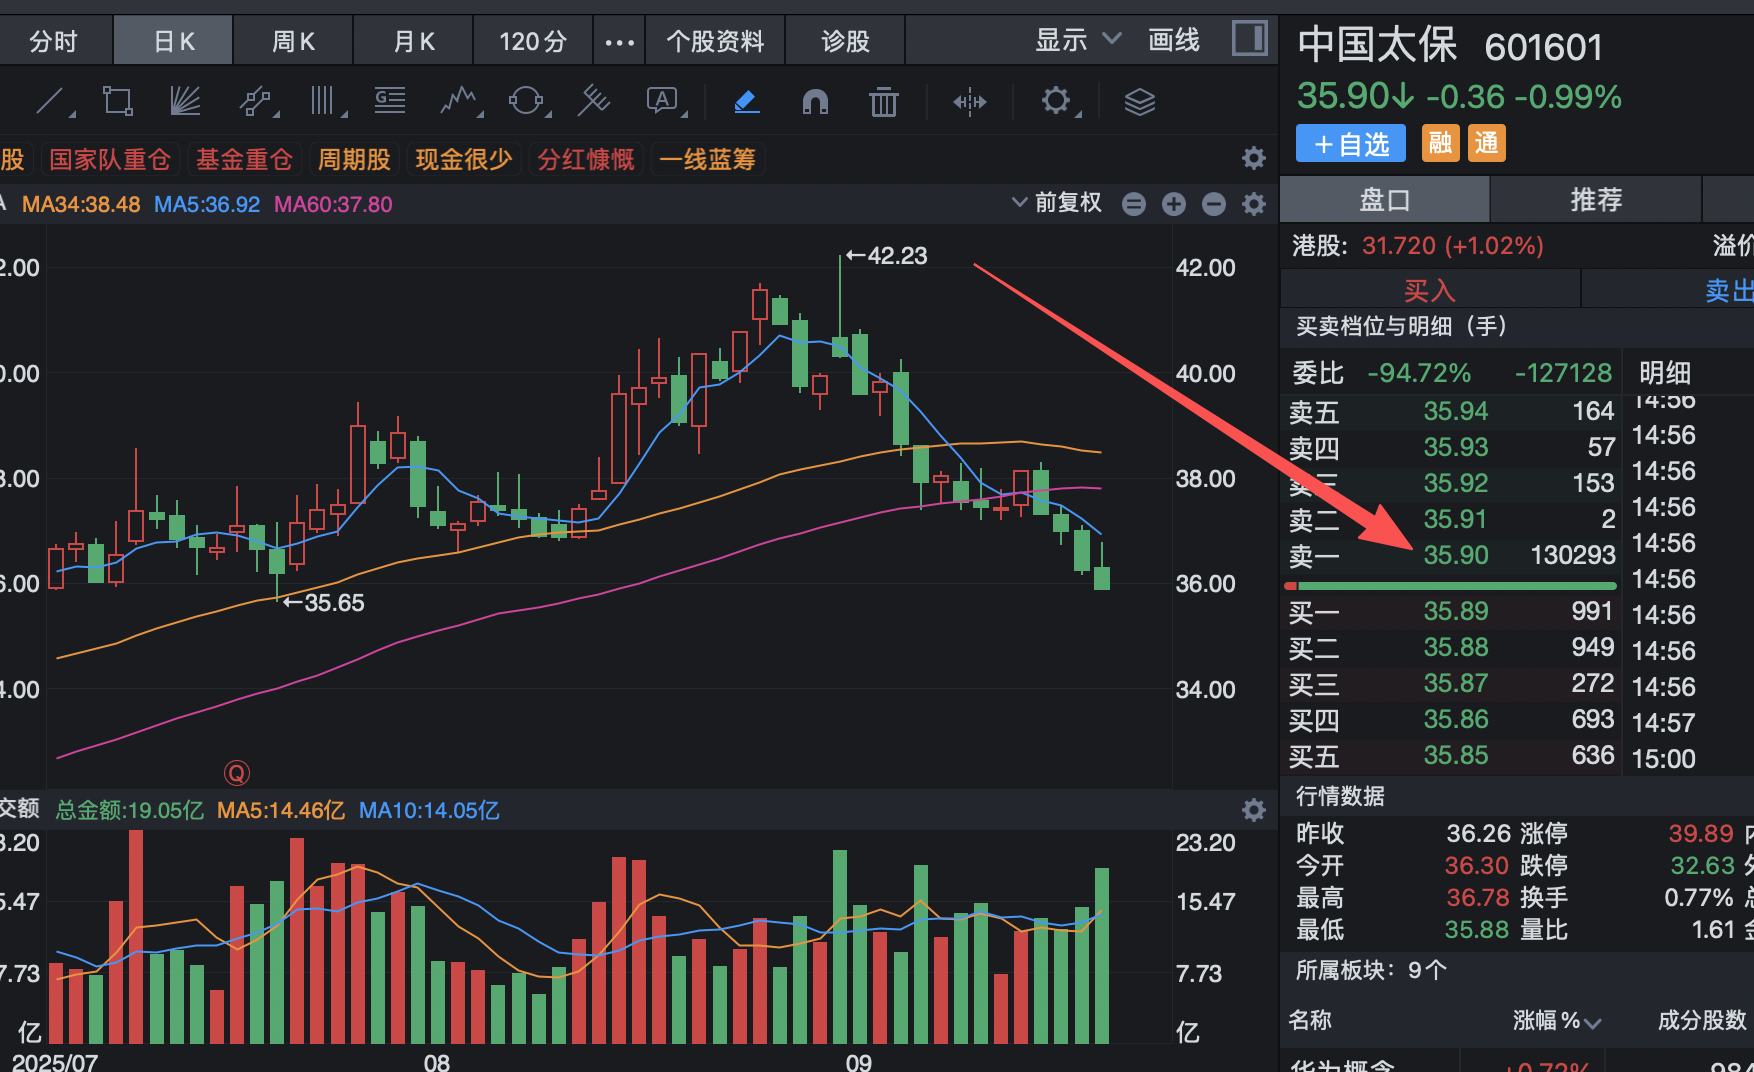Image resolution: width=1754 pixels, height=1072 pixels.
Task: Delete drawings with the trash icon
Action: (x=883, y=101)
